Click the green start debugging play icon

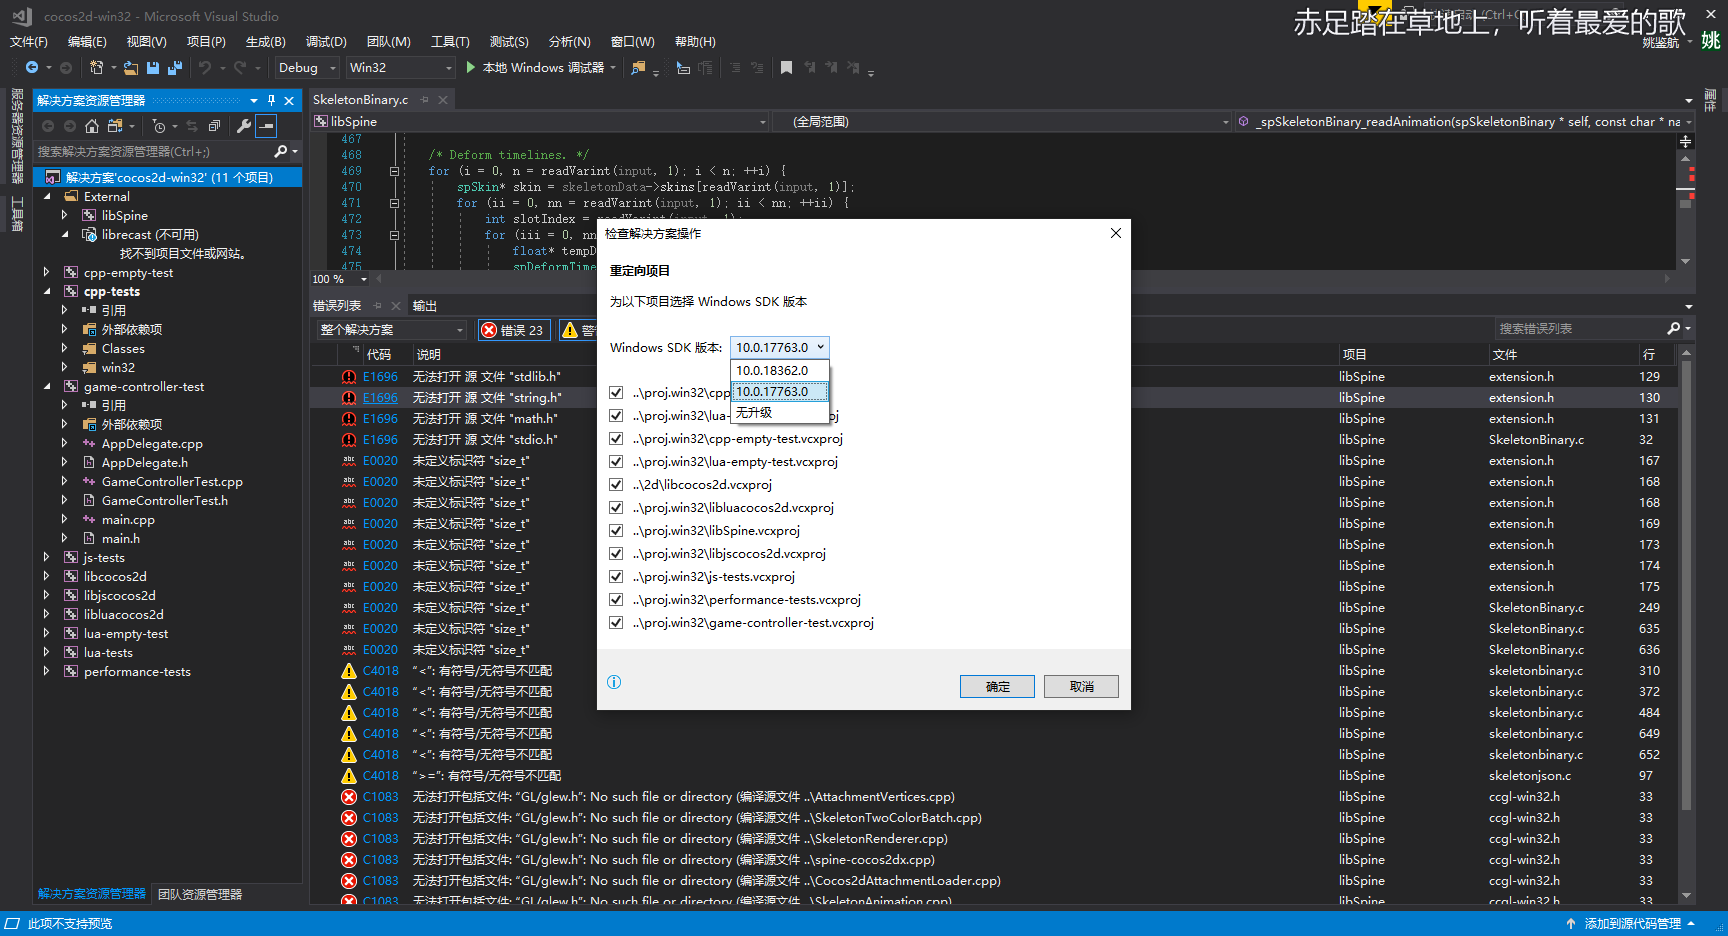471,68
